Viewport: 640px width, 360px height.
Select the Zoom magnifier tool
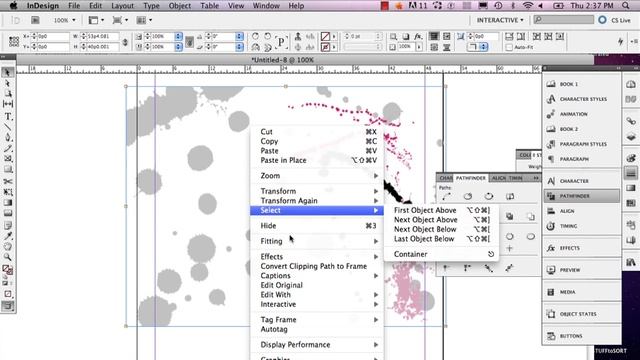[x=7, y=257]
